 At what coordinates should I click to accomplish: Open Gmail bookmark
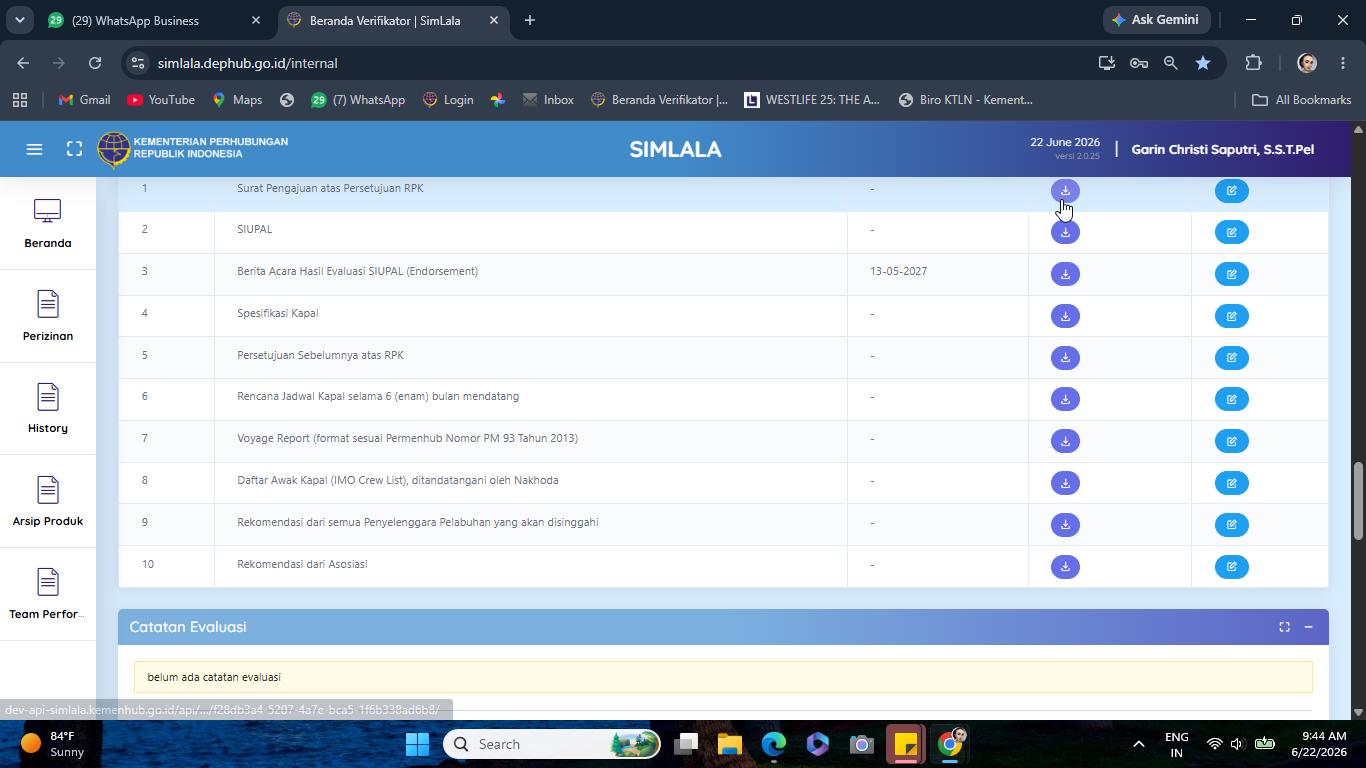pos(84,100)
